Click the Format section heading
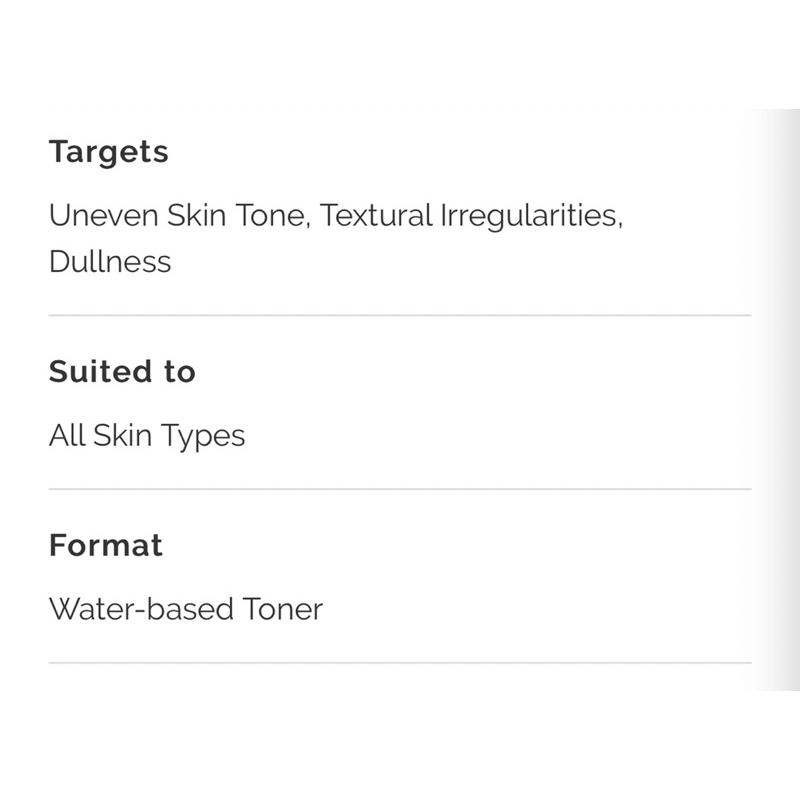 (x=105, y=545)
